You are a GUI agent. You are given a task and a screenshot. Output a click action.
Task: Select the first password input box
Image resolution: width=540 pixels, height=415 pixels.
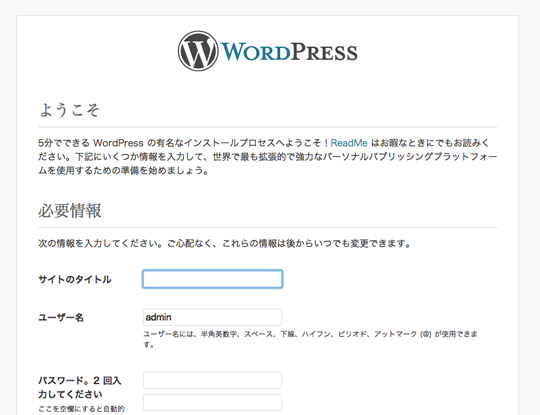coord(212,380)
